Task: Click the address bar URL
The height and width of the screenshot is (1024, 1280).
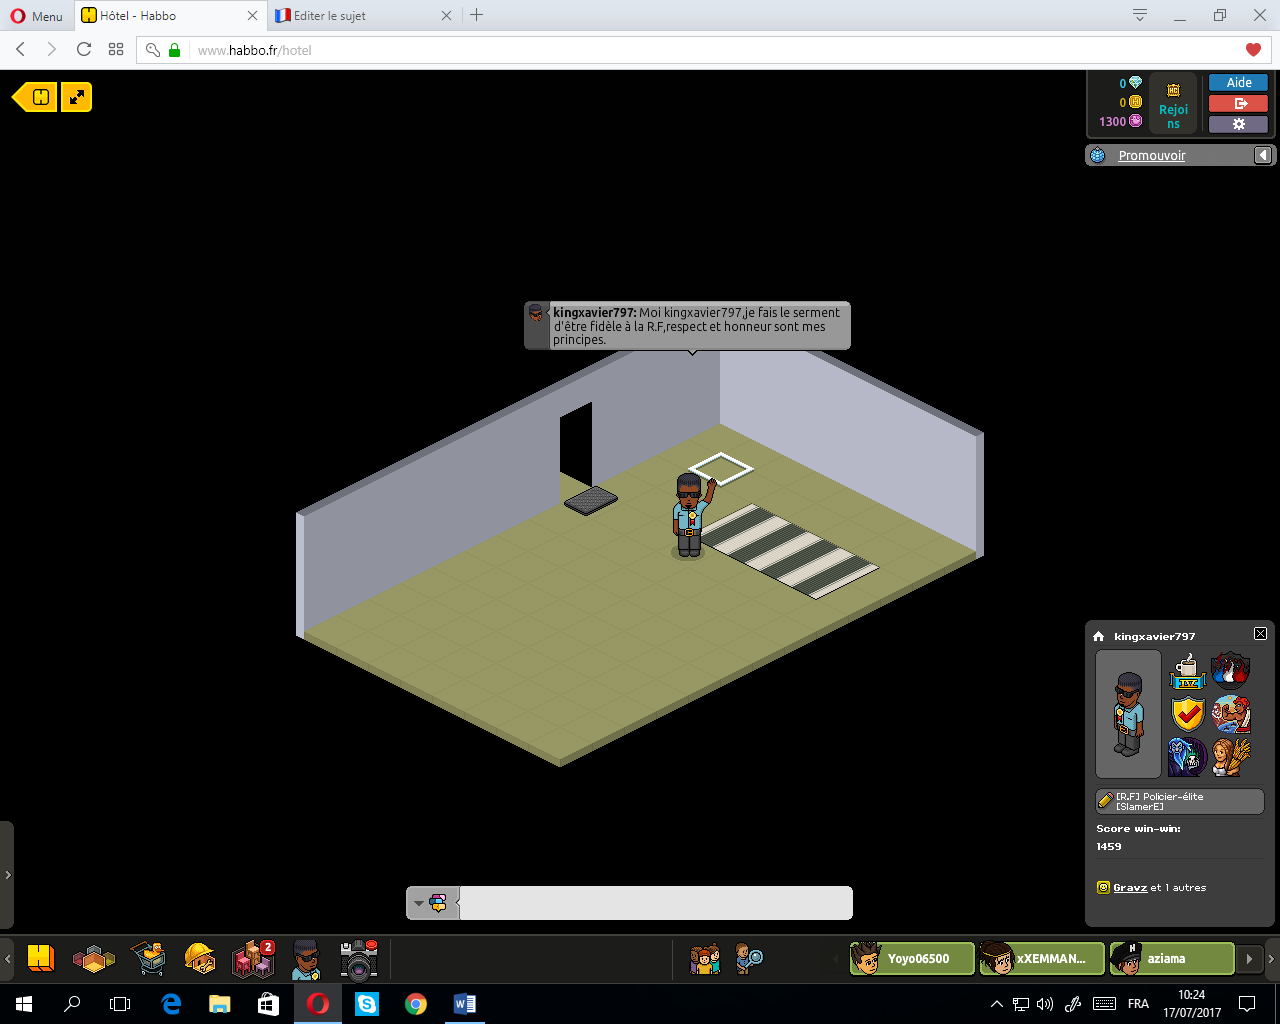Action: click(x=255, y=50)
